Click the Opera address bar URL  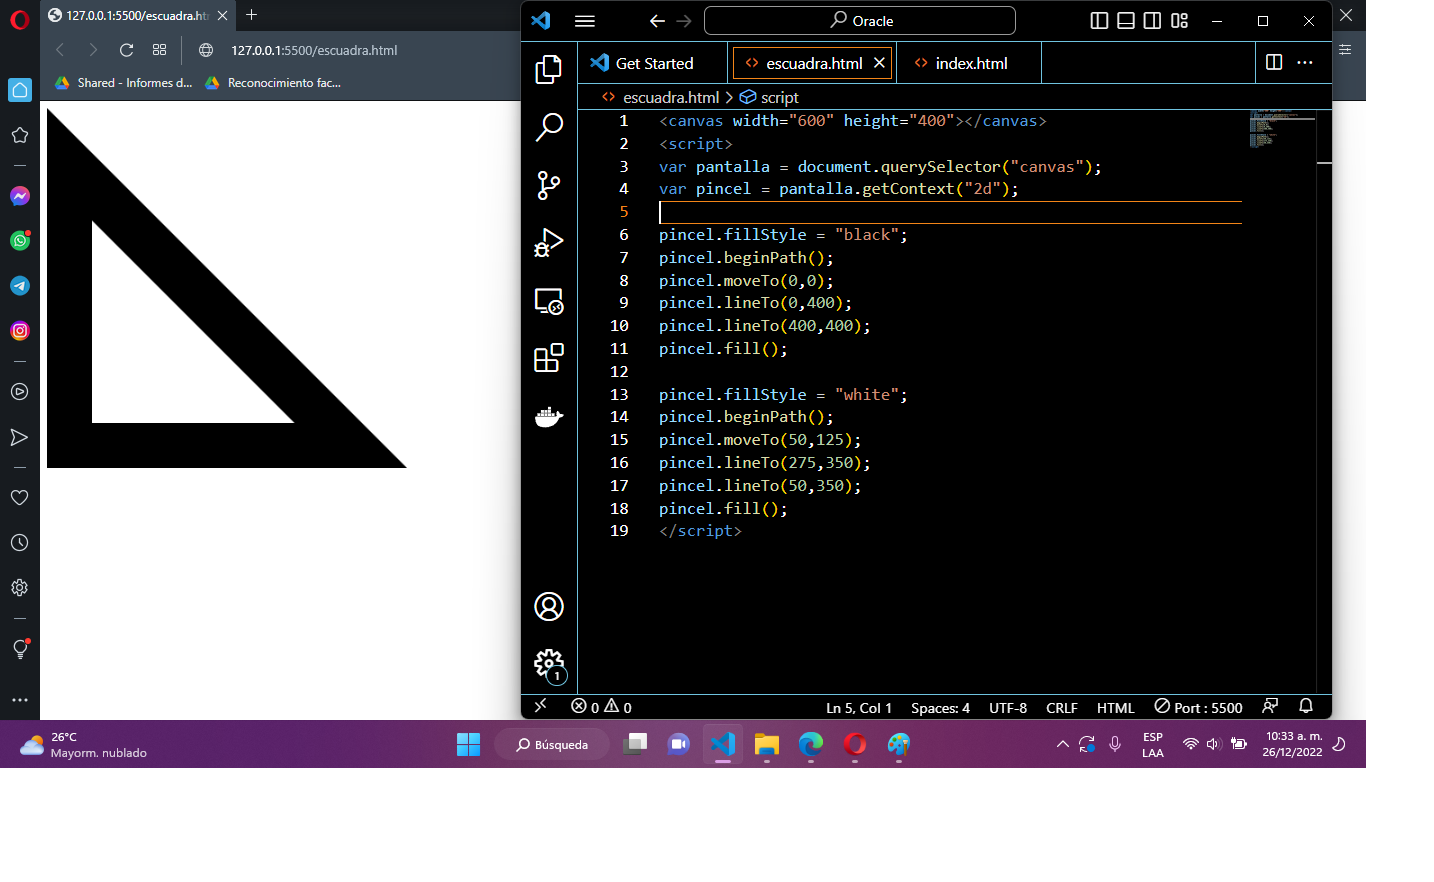coord(314,50)
